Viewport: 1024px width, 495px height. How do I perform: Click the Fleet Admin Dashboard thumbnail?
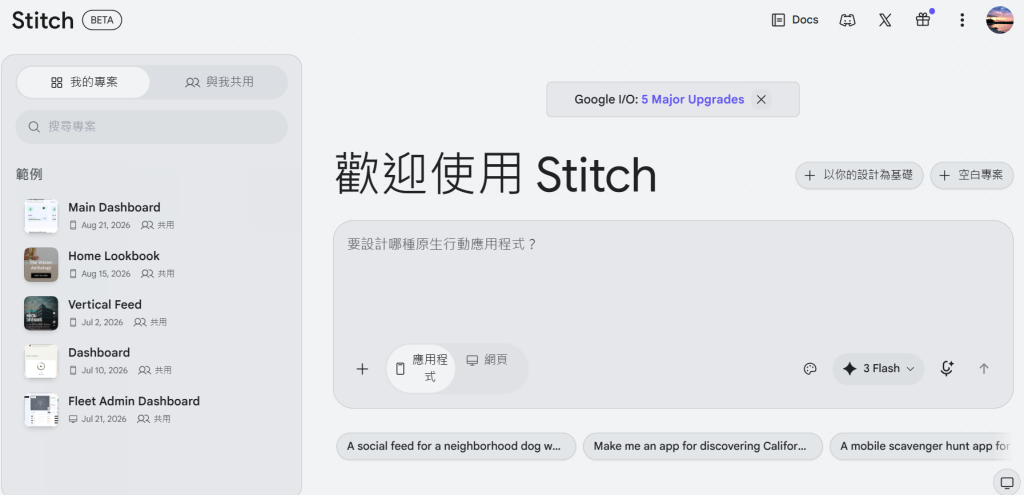point(41,410)
